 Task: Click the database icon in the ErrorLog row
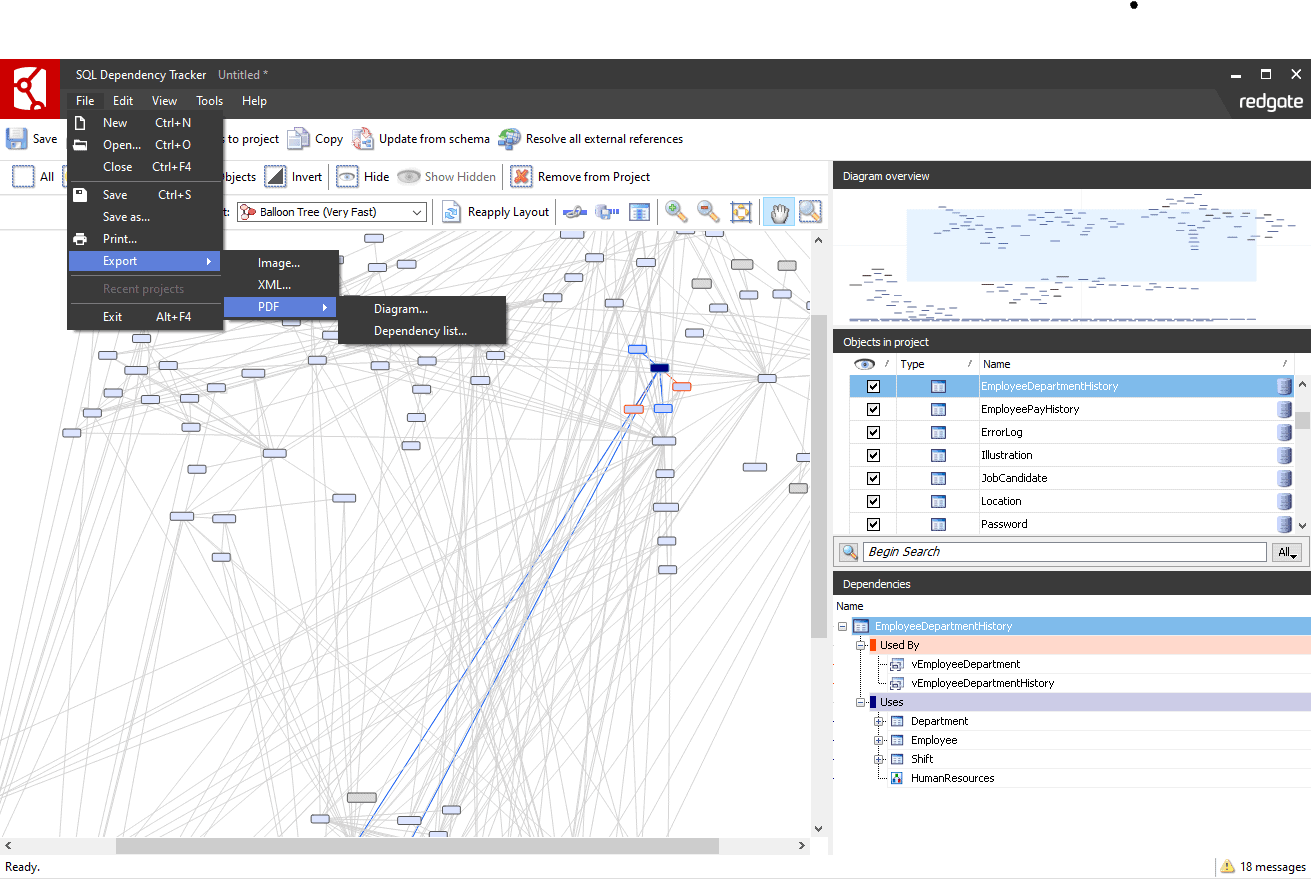pyautogui.click(x=1284, y=432)
